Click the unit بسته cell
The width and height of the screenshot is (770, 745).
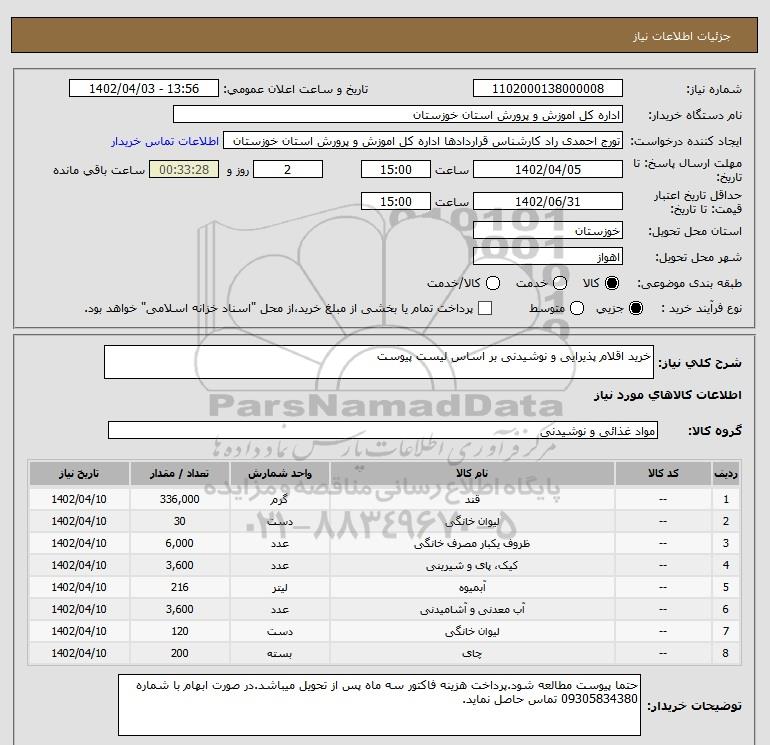point(279,653)
